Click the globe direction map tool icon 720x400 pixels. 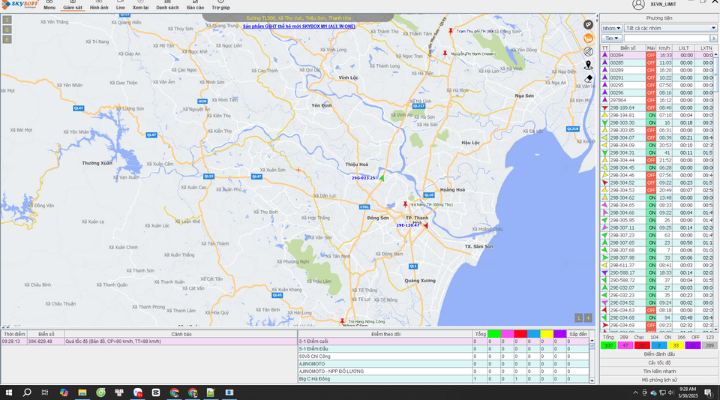point(588,52)
